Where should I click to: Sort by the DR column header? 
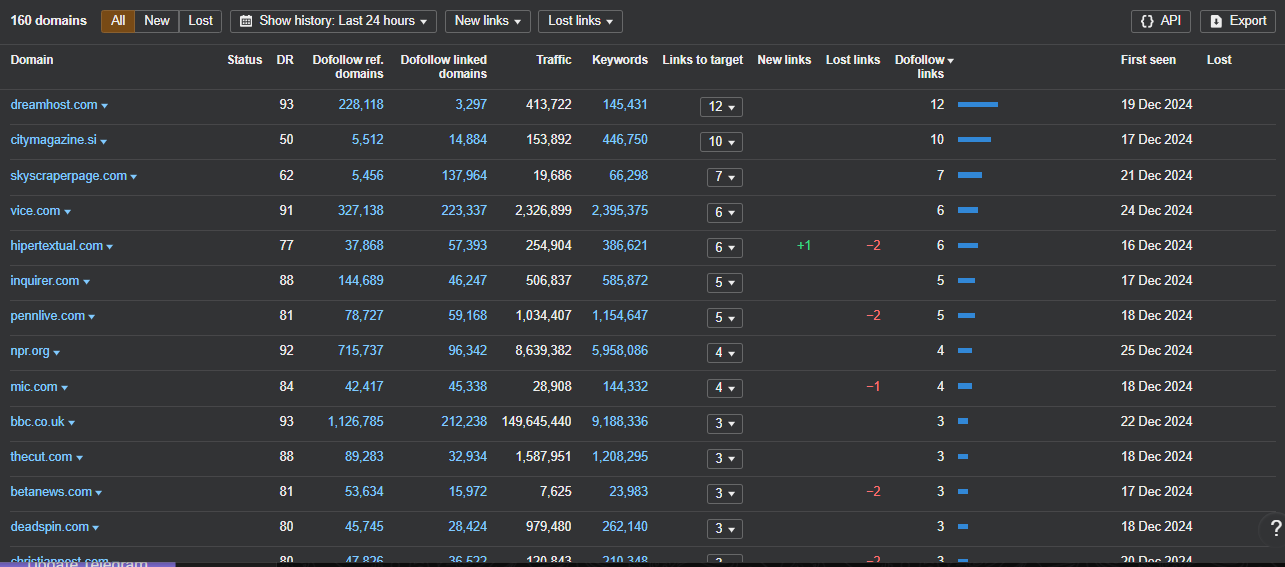coord(285,60)
